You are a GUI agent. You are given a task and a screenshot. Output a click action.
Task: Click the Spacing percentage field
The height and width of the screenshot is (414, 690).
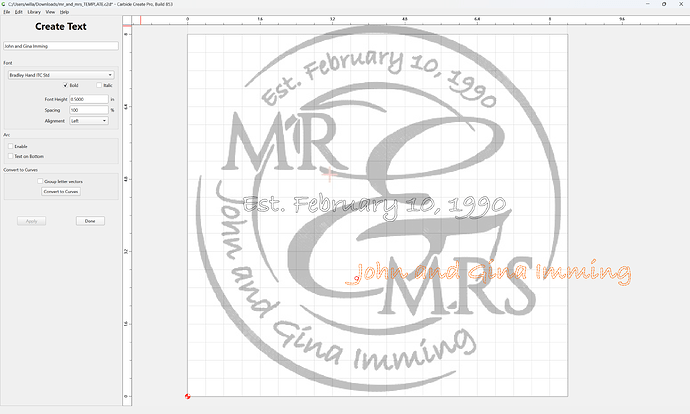(89, 110)
